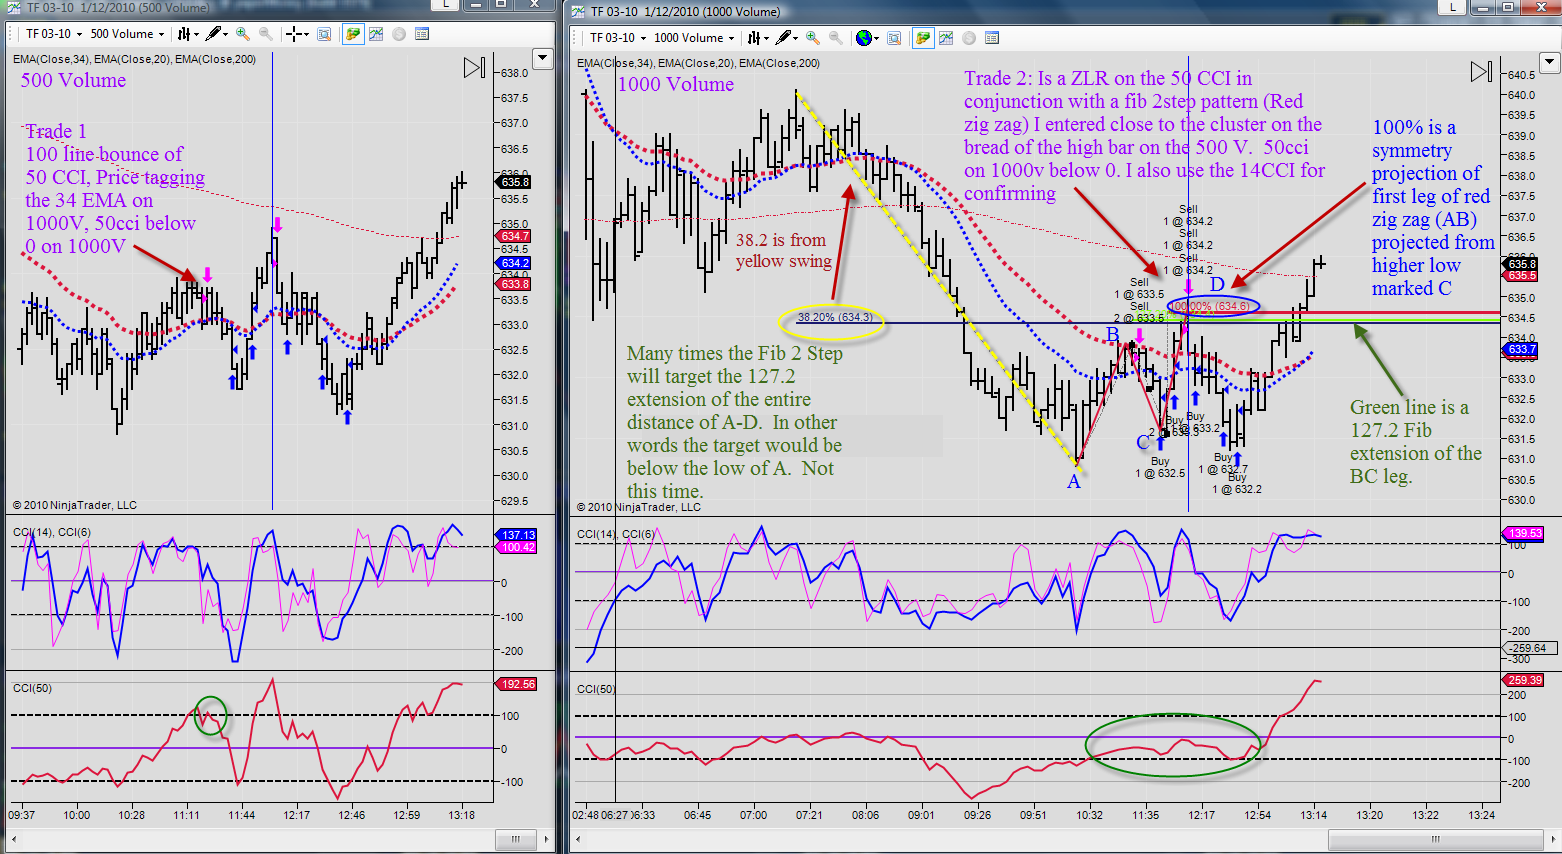Click horizontal scrollbar of 500 Volume chart

(x=517, y=839)
